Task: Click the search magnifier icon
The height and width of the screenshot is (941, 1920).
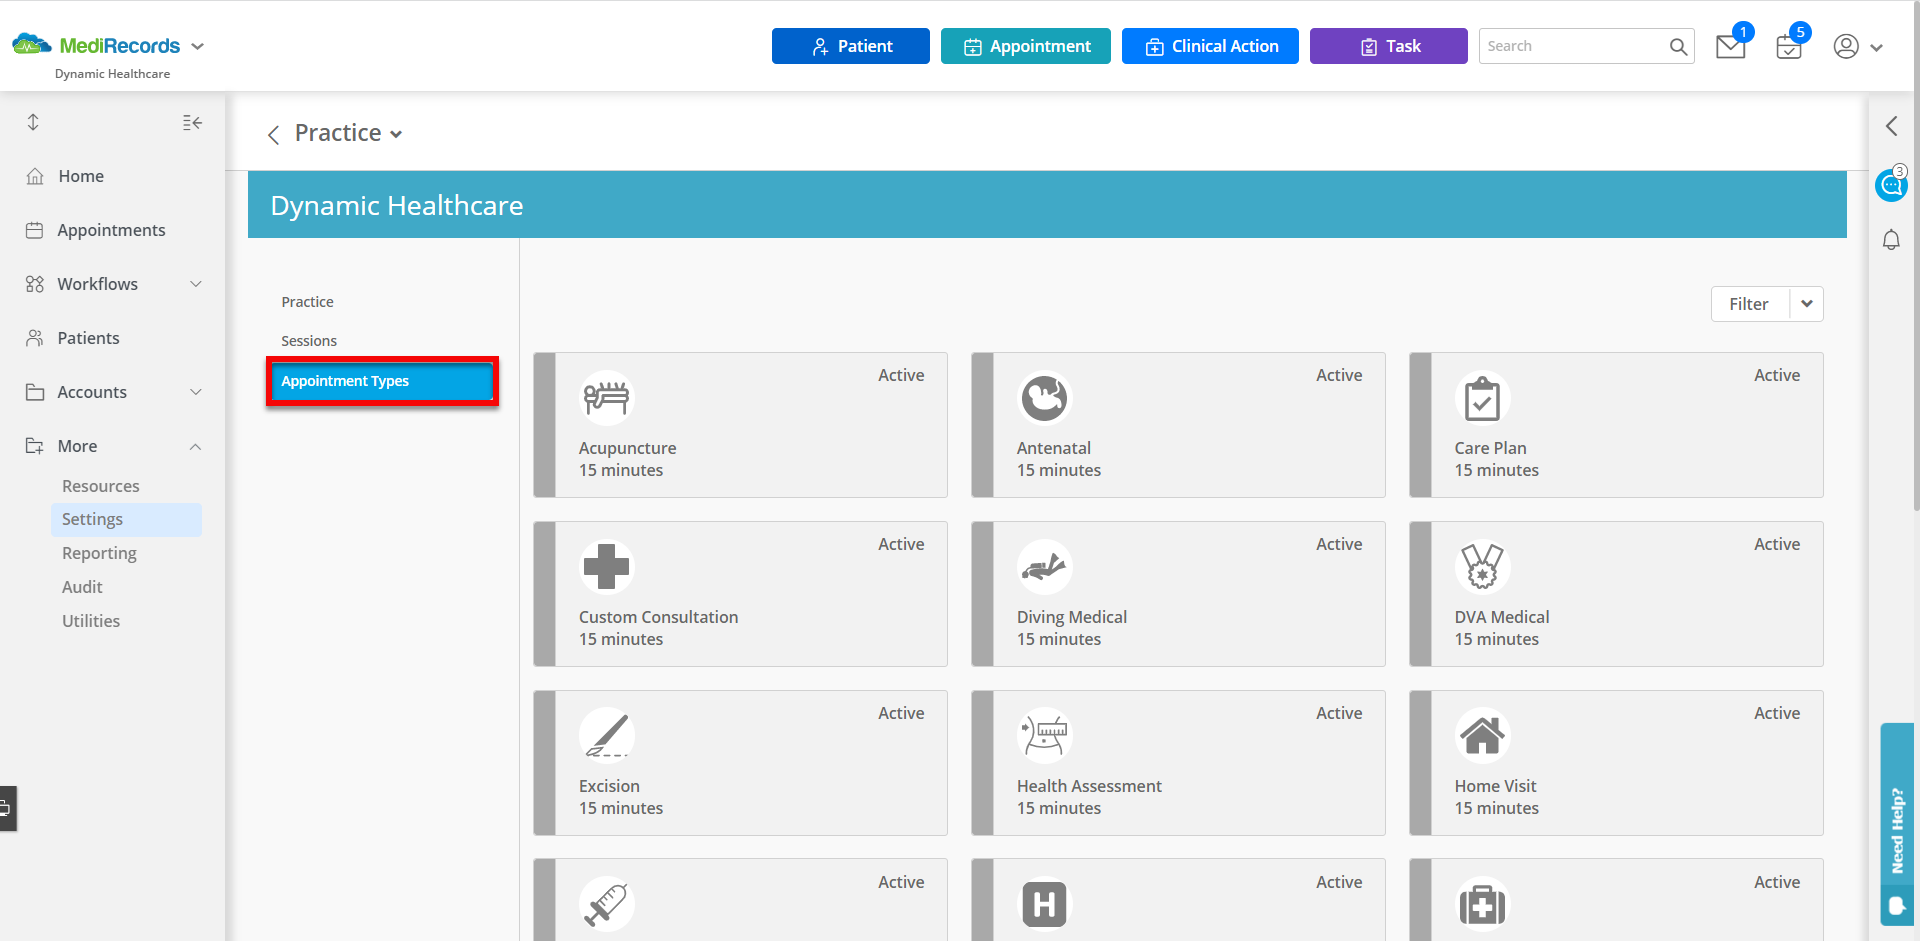Action: tap(1678, 46)
